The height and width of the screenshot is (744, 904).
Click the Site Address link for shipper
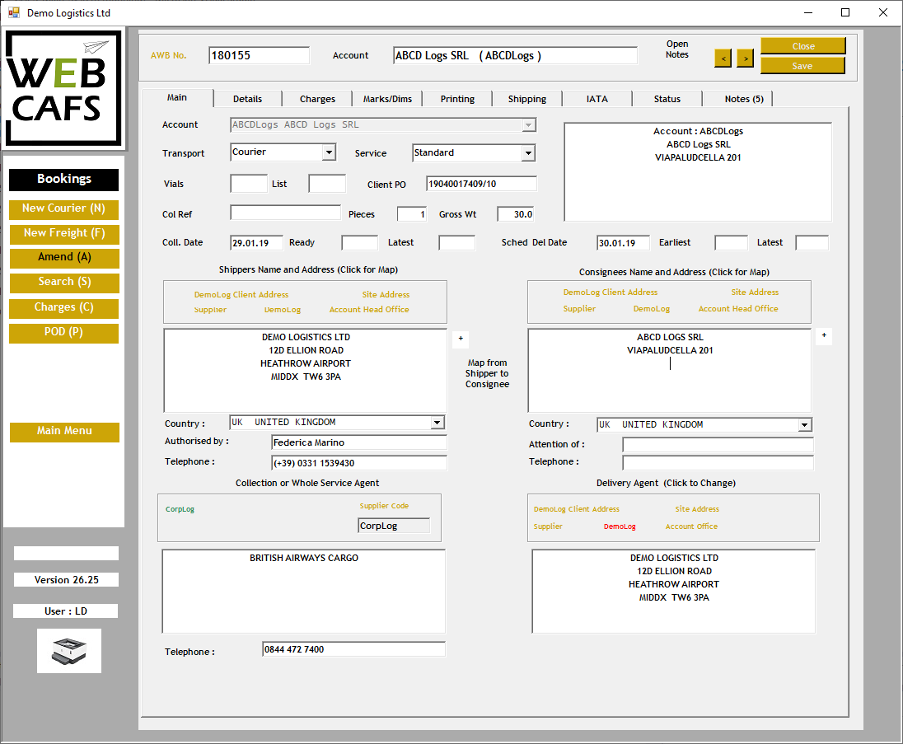386,295
